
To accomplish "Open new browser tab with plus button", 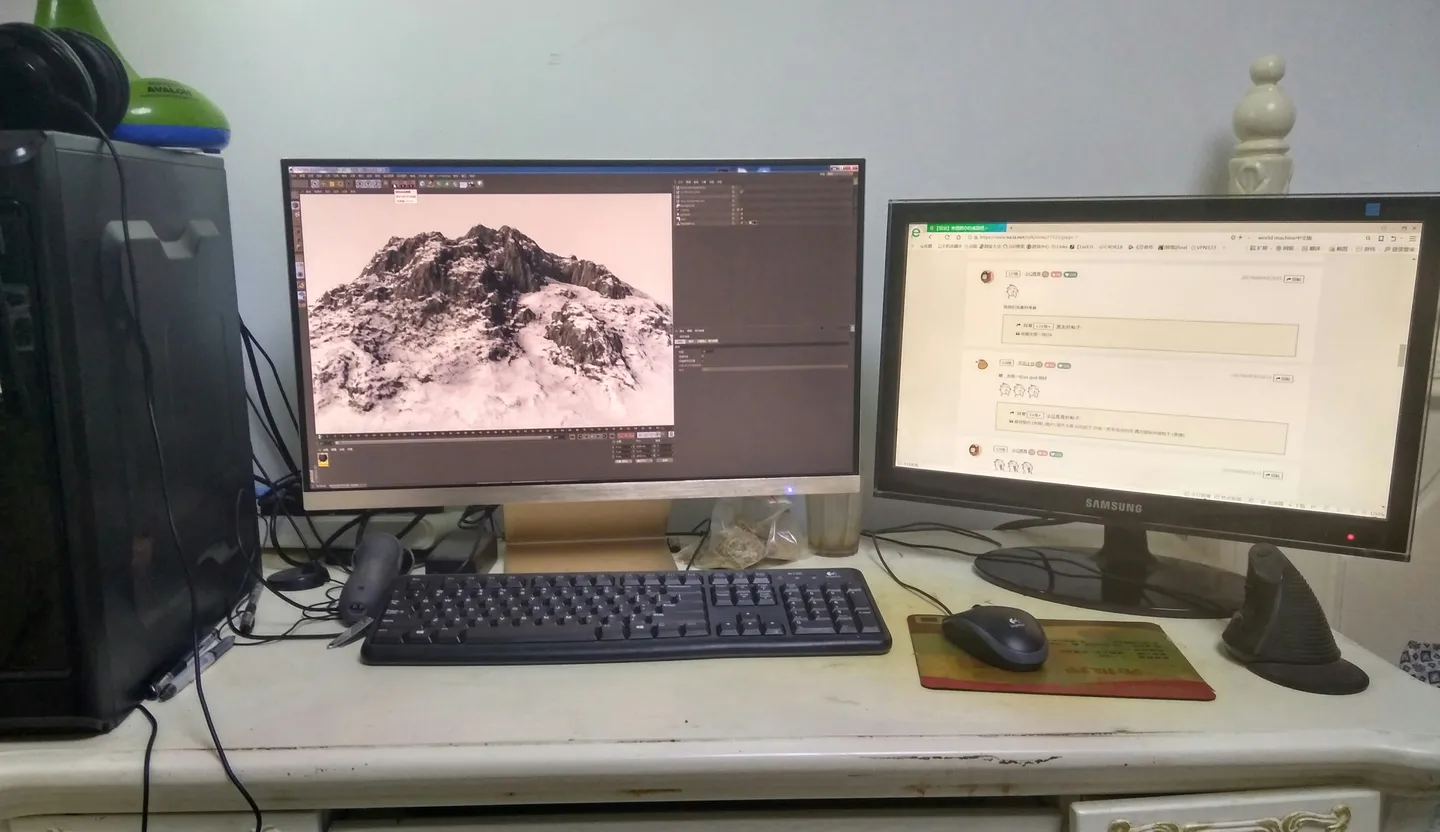I will coord(1011,228).
